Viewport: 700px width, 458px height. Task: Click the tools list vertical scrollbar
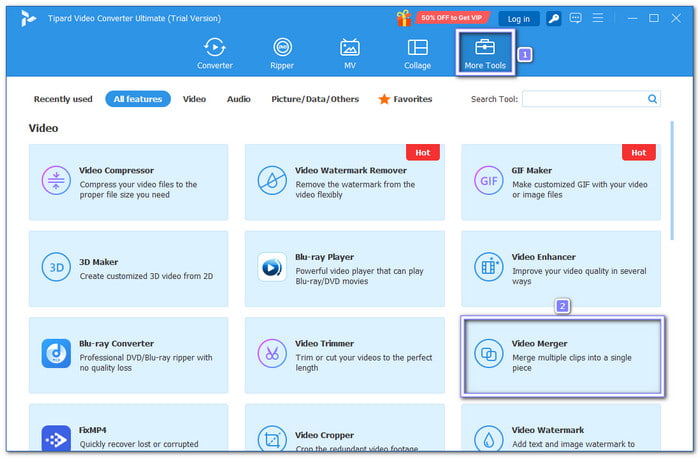672,181
